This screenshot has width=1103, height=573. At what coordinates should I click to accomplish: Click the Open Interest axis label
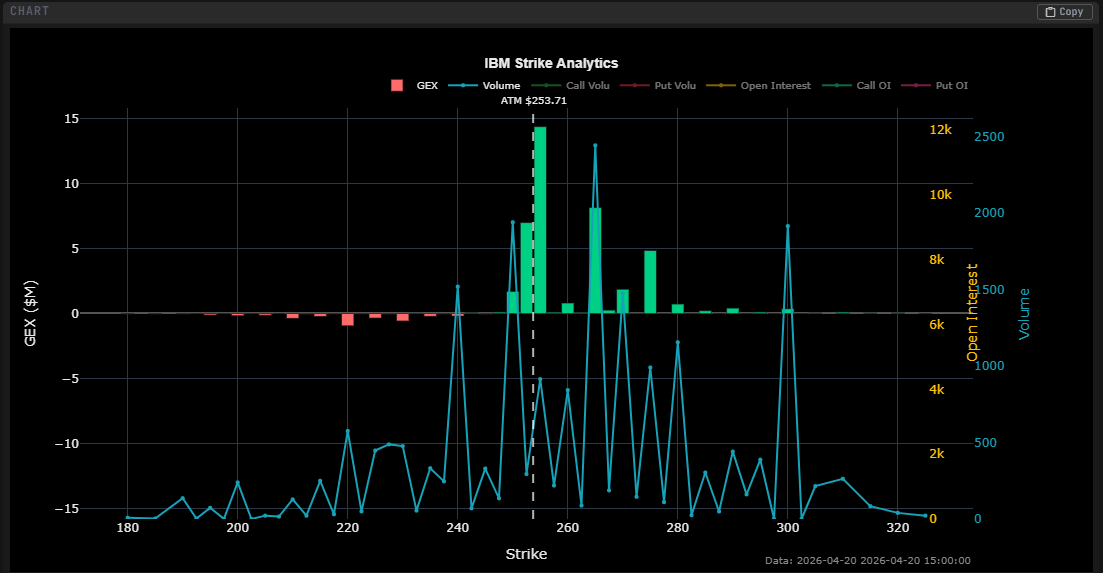972,313
